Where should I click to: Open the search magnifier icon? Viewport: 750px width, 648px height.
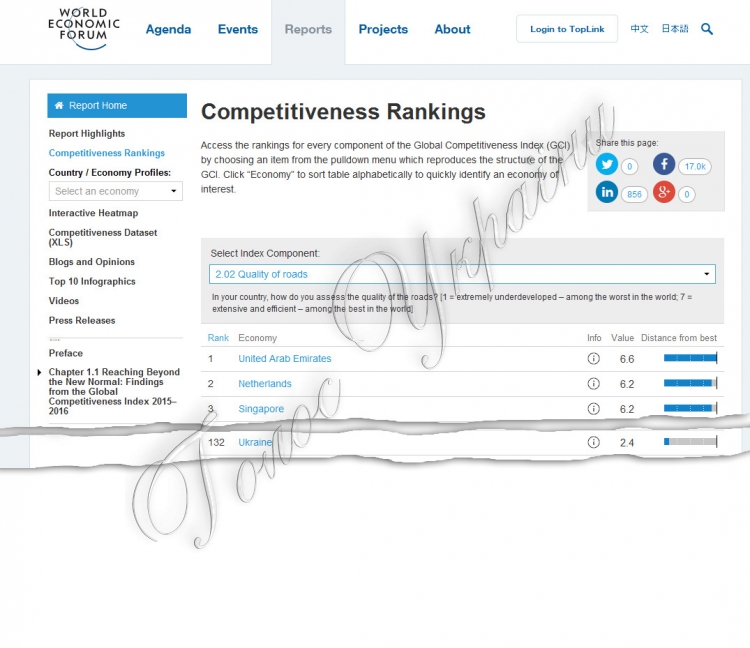pos(707,29)
